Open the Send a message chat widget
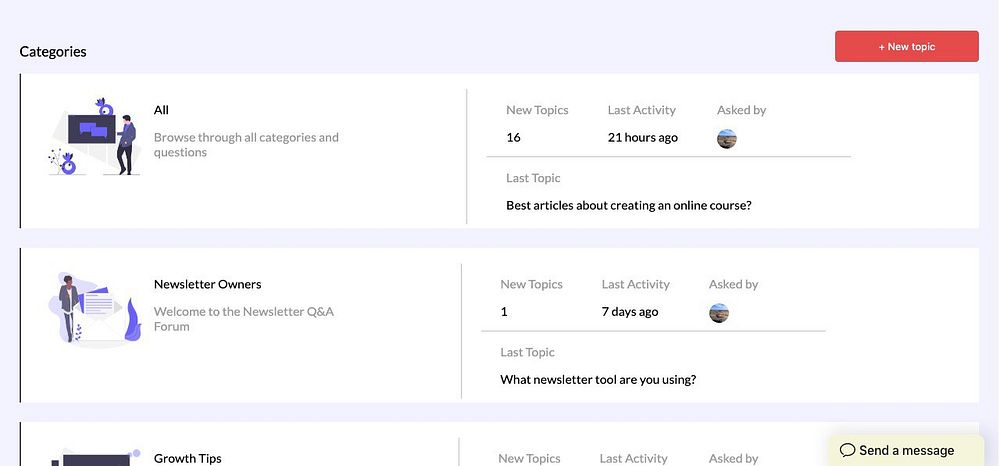This screenshot has width=1000, height=466. pos(906,450)
